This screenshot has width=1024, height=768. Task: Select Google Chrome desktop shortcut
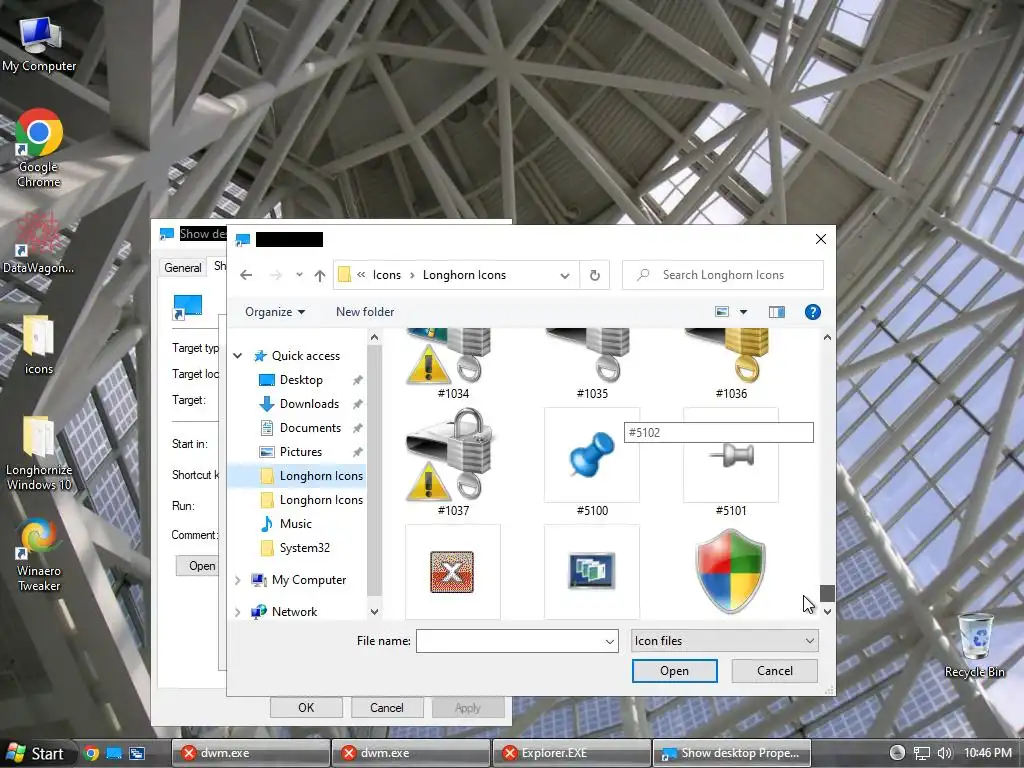coord(39,148)
